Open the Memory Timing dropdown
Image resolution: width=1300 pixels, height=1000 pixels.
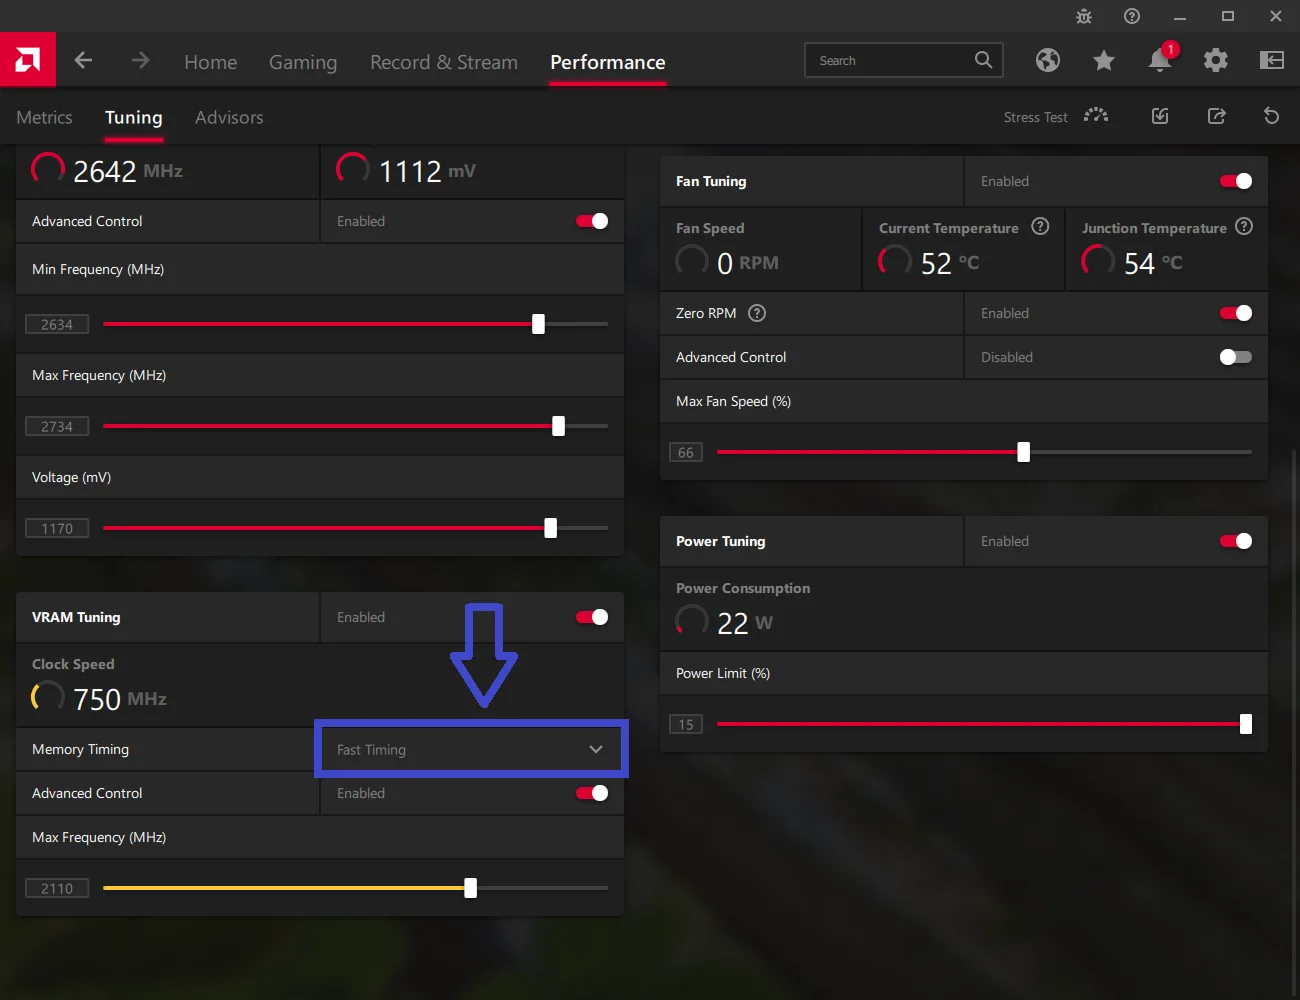[x=471, y=749]
